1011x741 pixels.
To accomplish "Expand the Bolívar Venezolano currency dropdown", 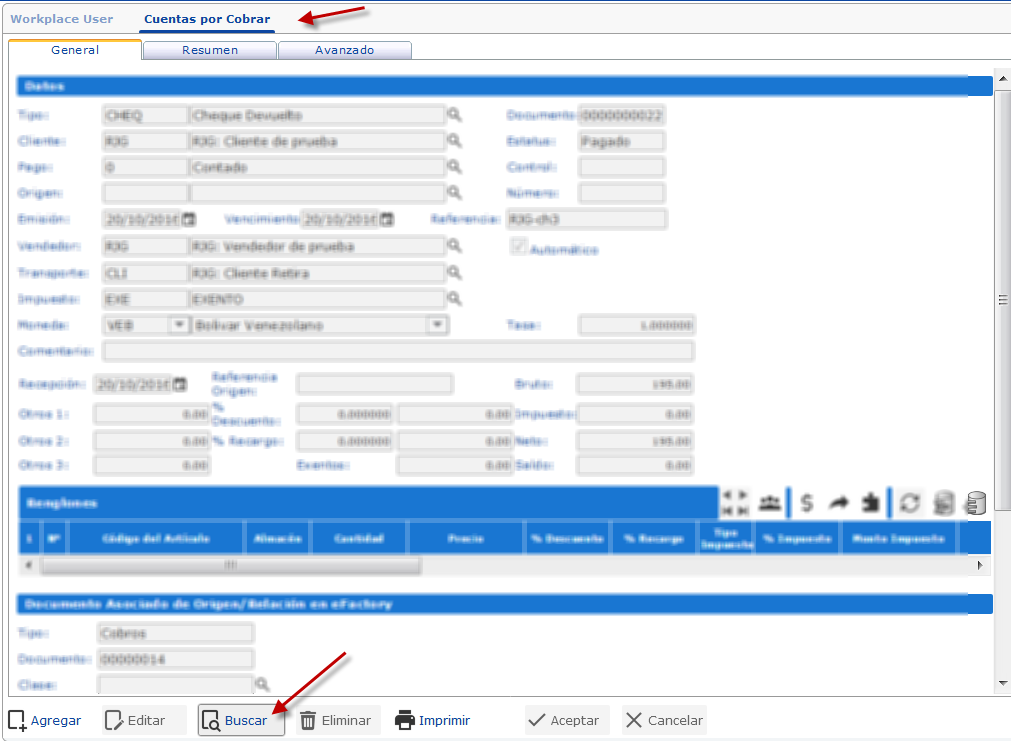I will pyautogui.click(x=437, y=324).
